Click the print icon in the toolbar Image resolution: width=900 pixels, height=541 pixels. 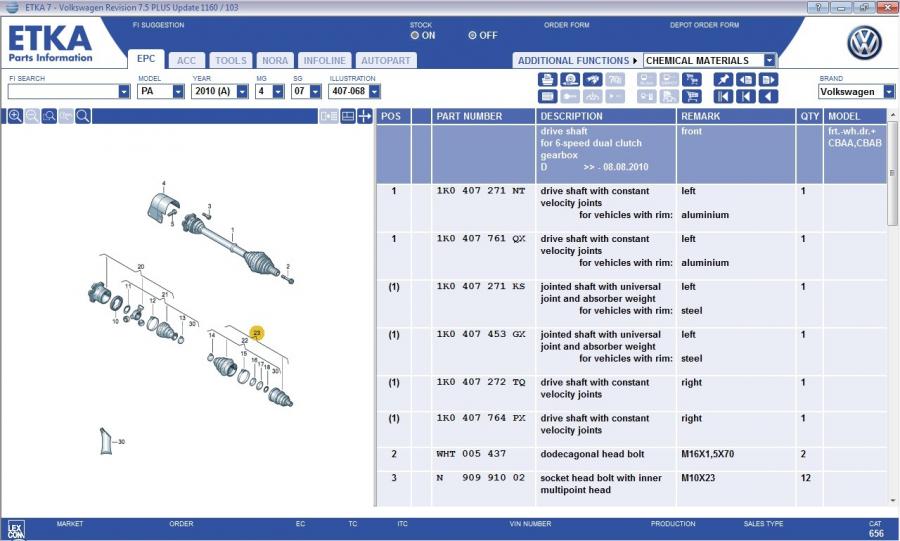click(547, 80)
